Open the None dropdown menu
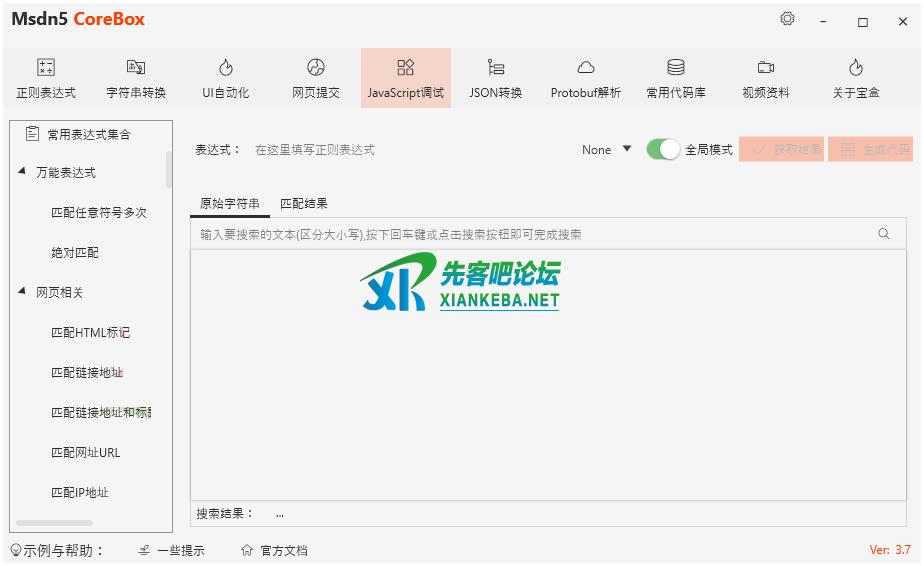924x566 pixels. [x=607, y=149]
